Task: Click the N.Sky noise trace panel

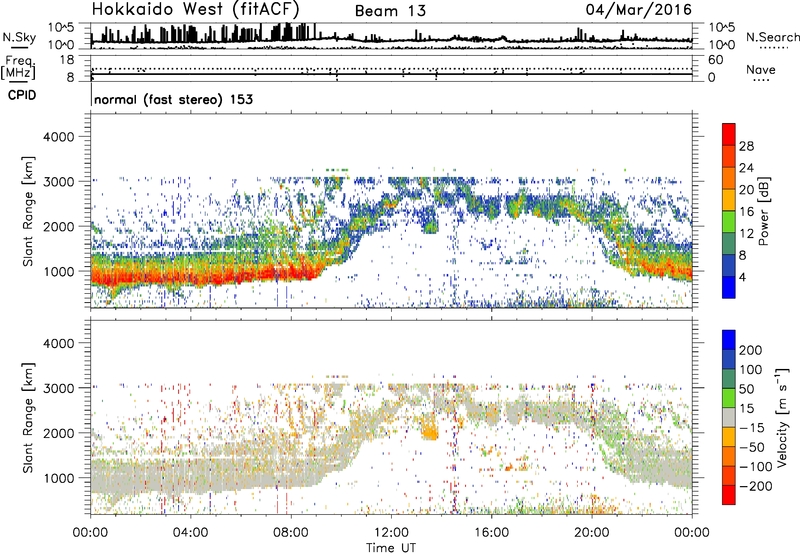Action: (392, 36)
